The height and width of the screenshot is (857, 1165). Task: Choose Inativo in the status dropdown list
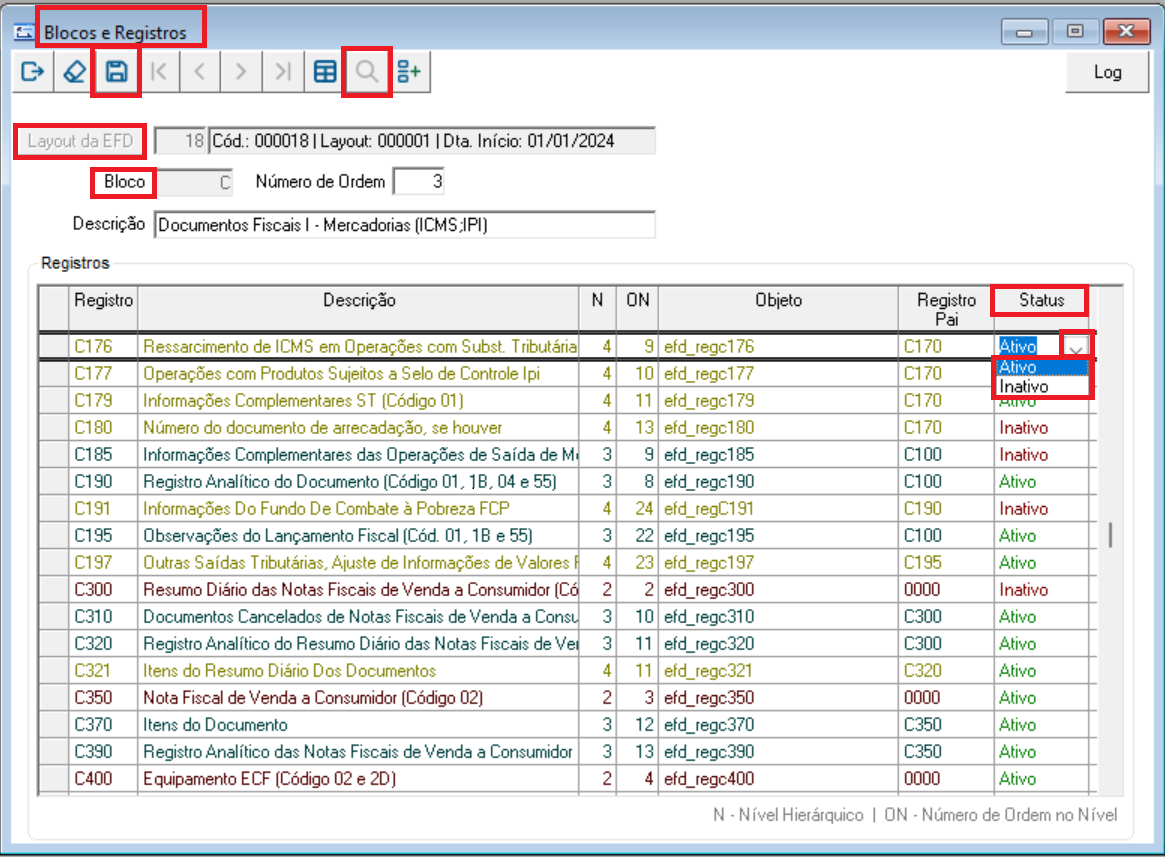click(1042, 387)
